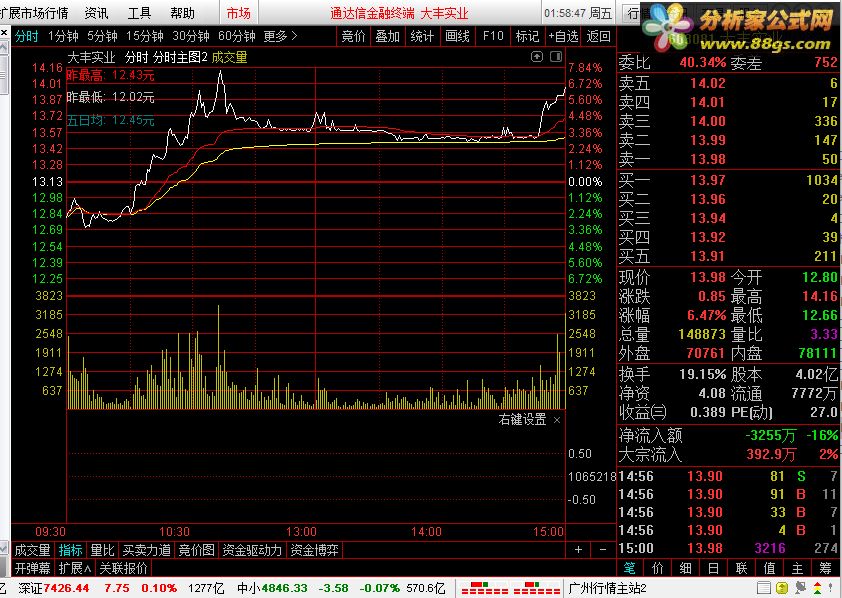Click the minus button to remove sub-chart
The width and height of the screenshot is (842, 598).
click(603, 550)
